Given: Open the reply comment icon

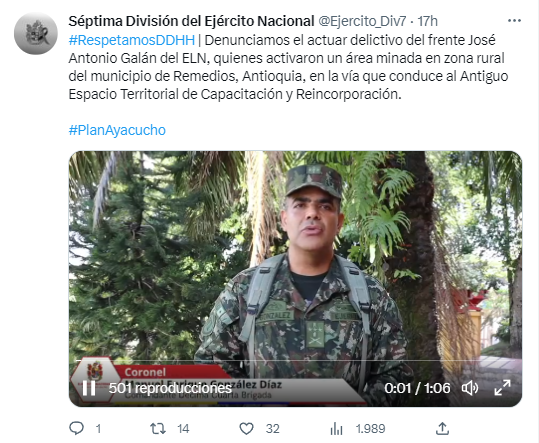Looking at the screenshot, I should pyautogui.click(x=76, y=429).
